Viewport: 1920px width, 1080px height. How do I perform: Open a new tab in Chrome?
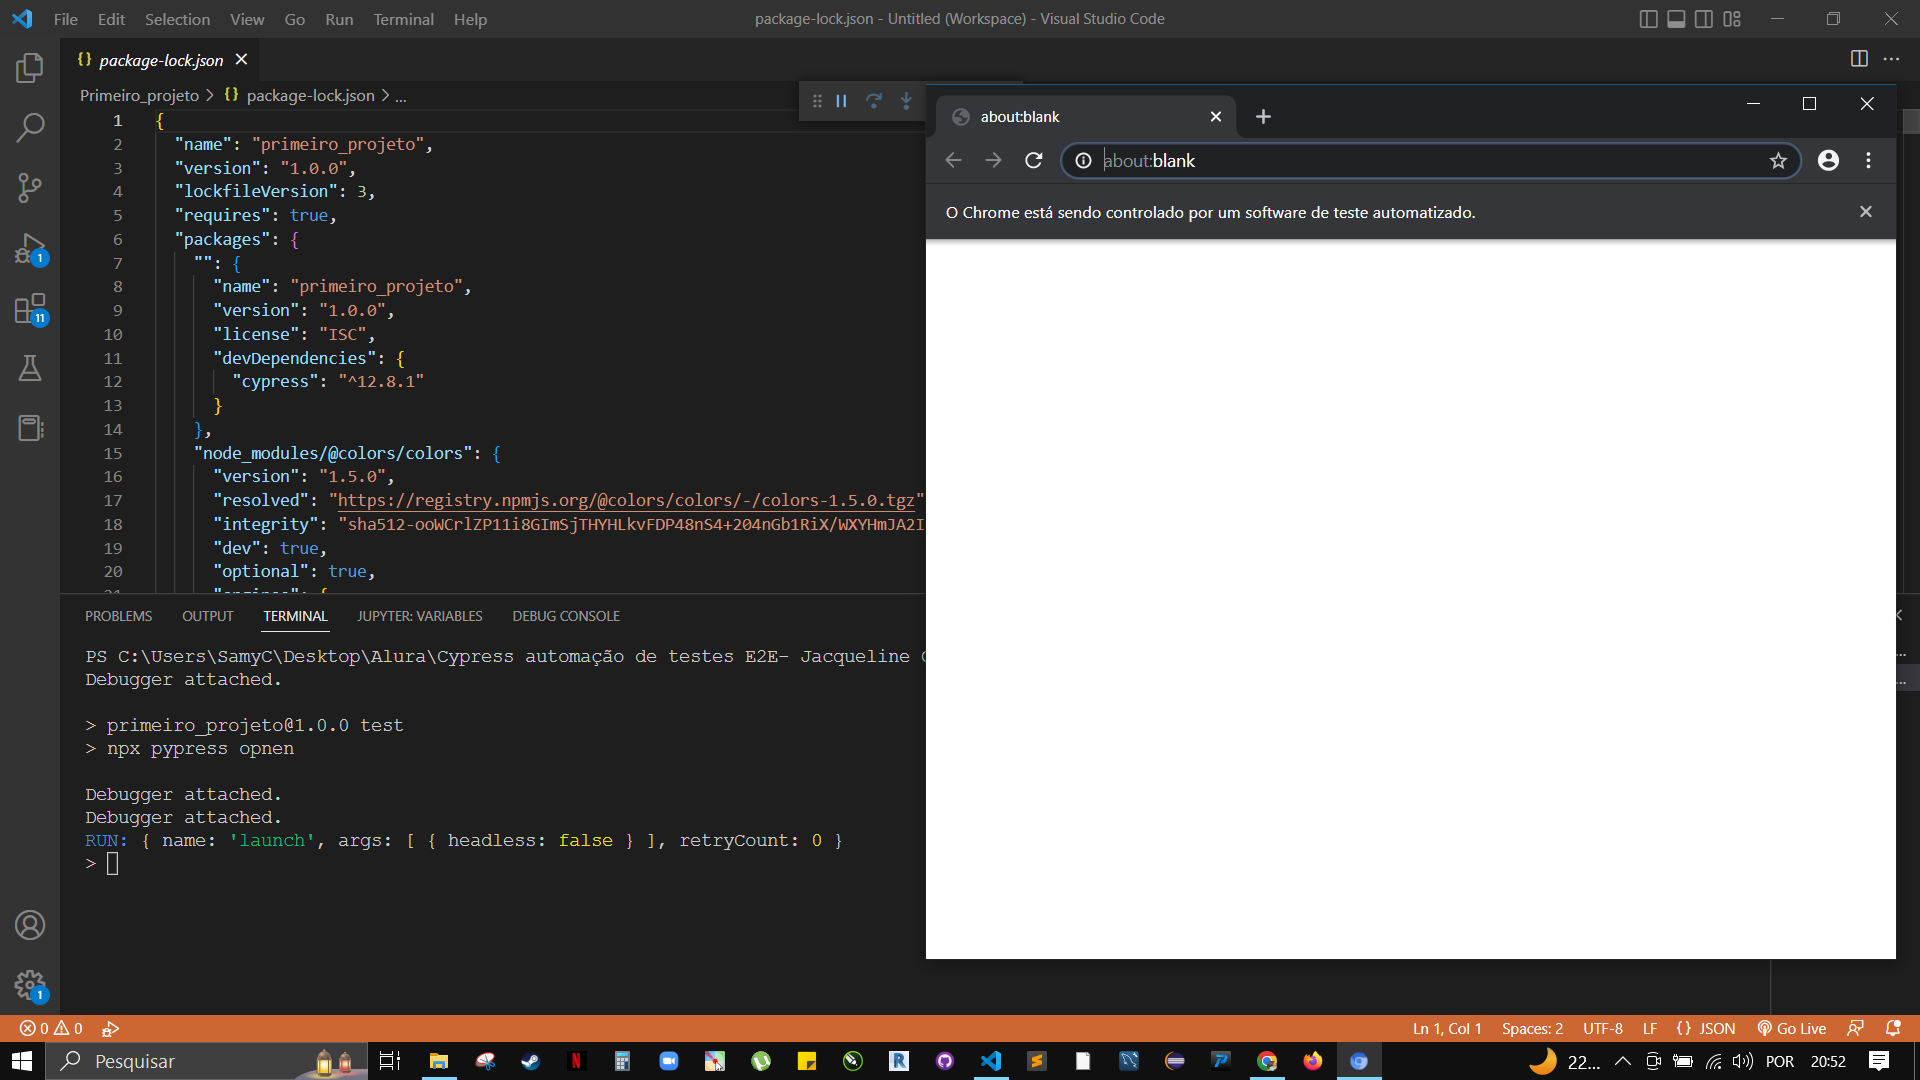click(x=1263, y=117)
